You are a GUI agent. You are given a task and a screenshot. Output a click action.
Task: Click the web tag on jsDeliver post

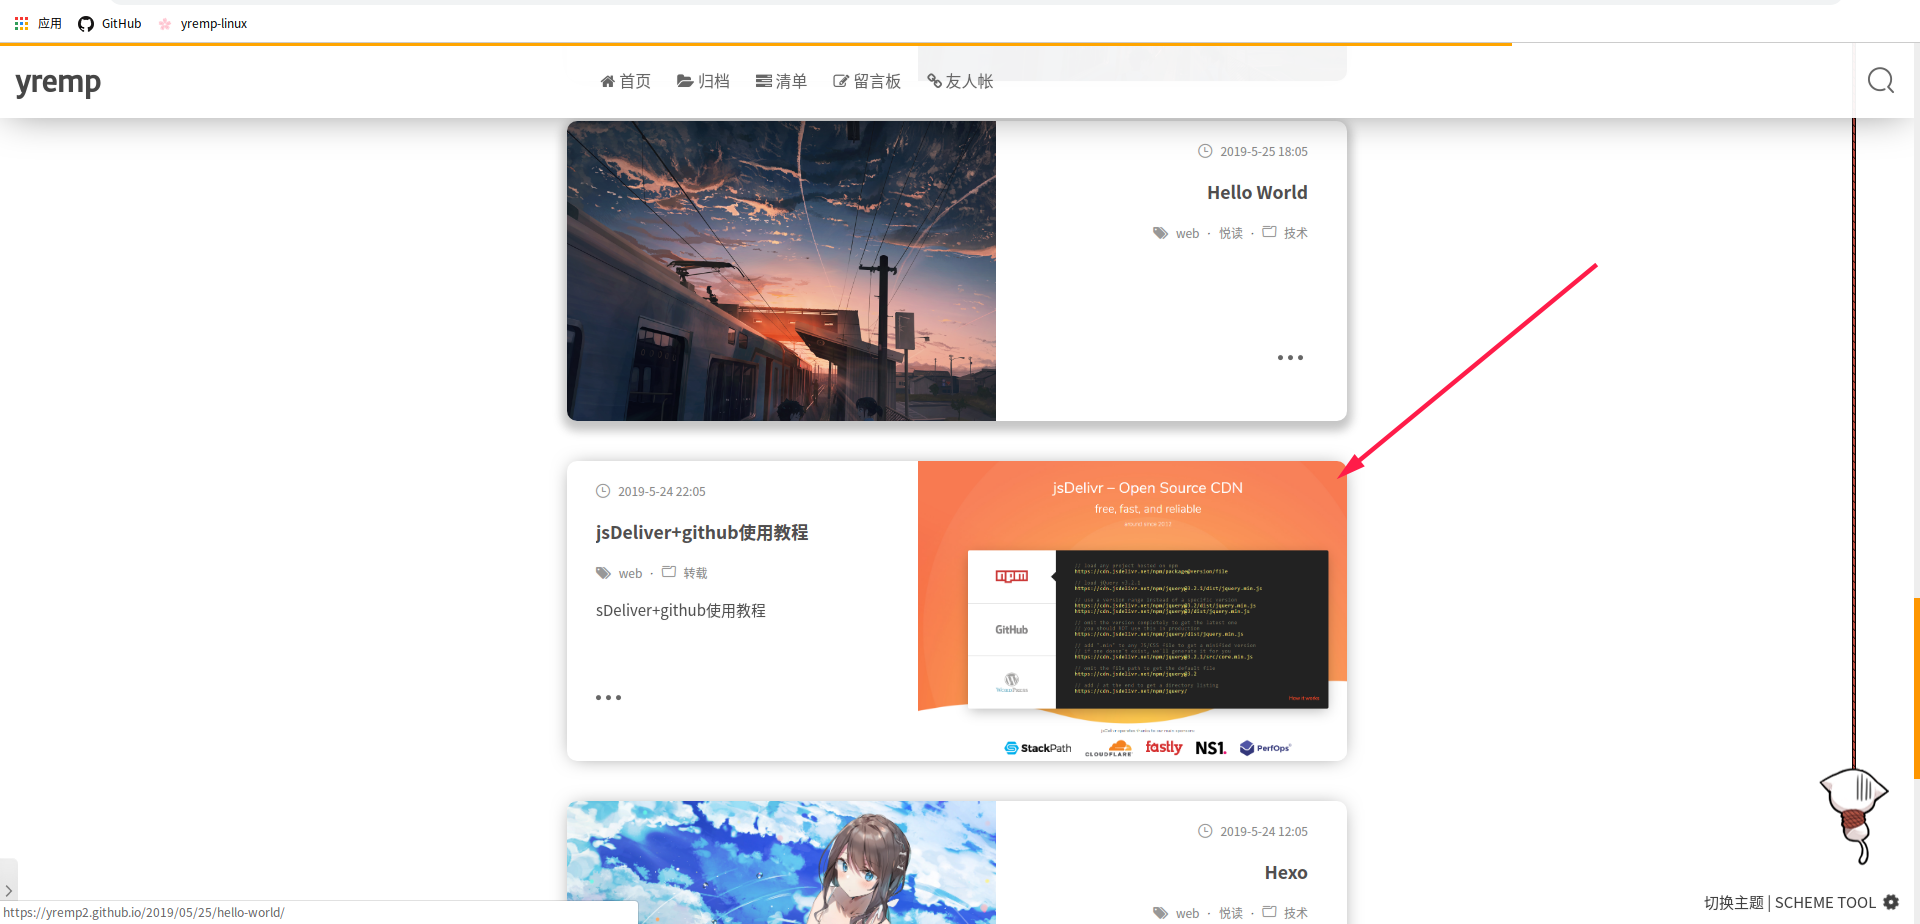(x=630, y=573)
